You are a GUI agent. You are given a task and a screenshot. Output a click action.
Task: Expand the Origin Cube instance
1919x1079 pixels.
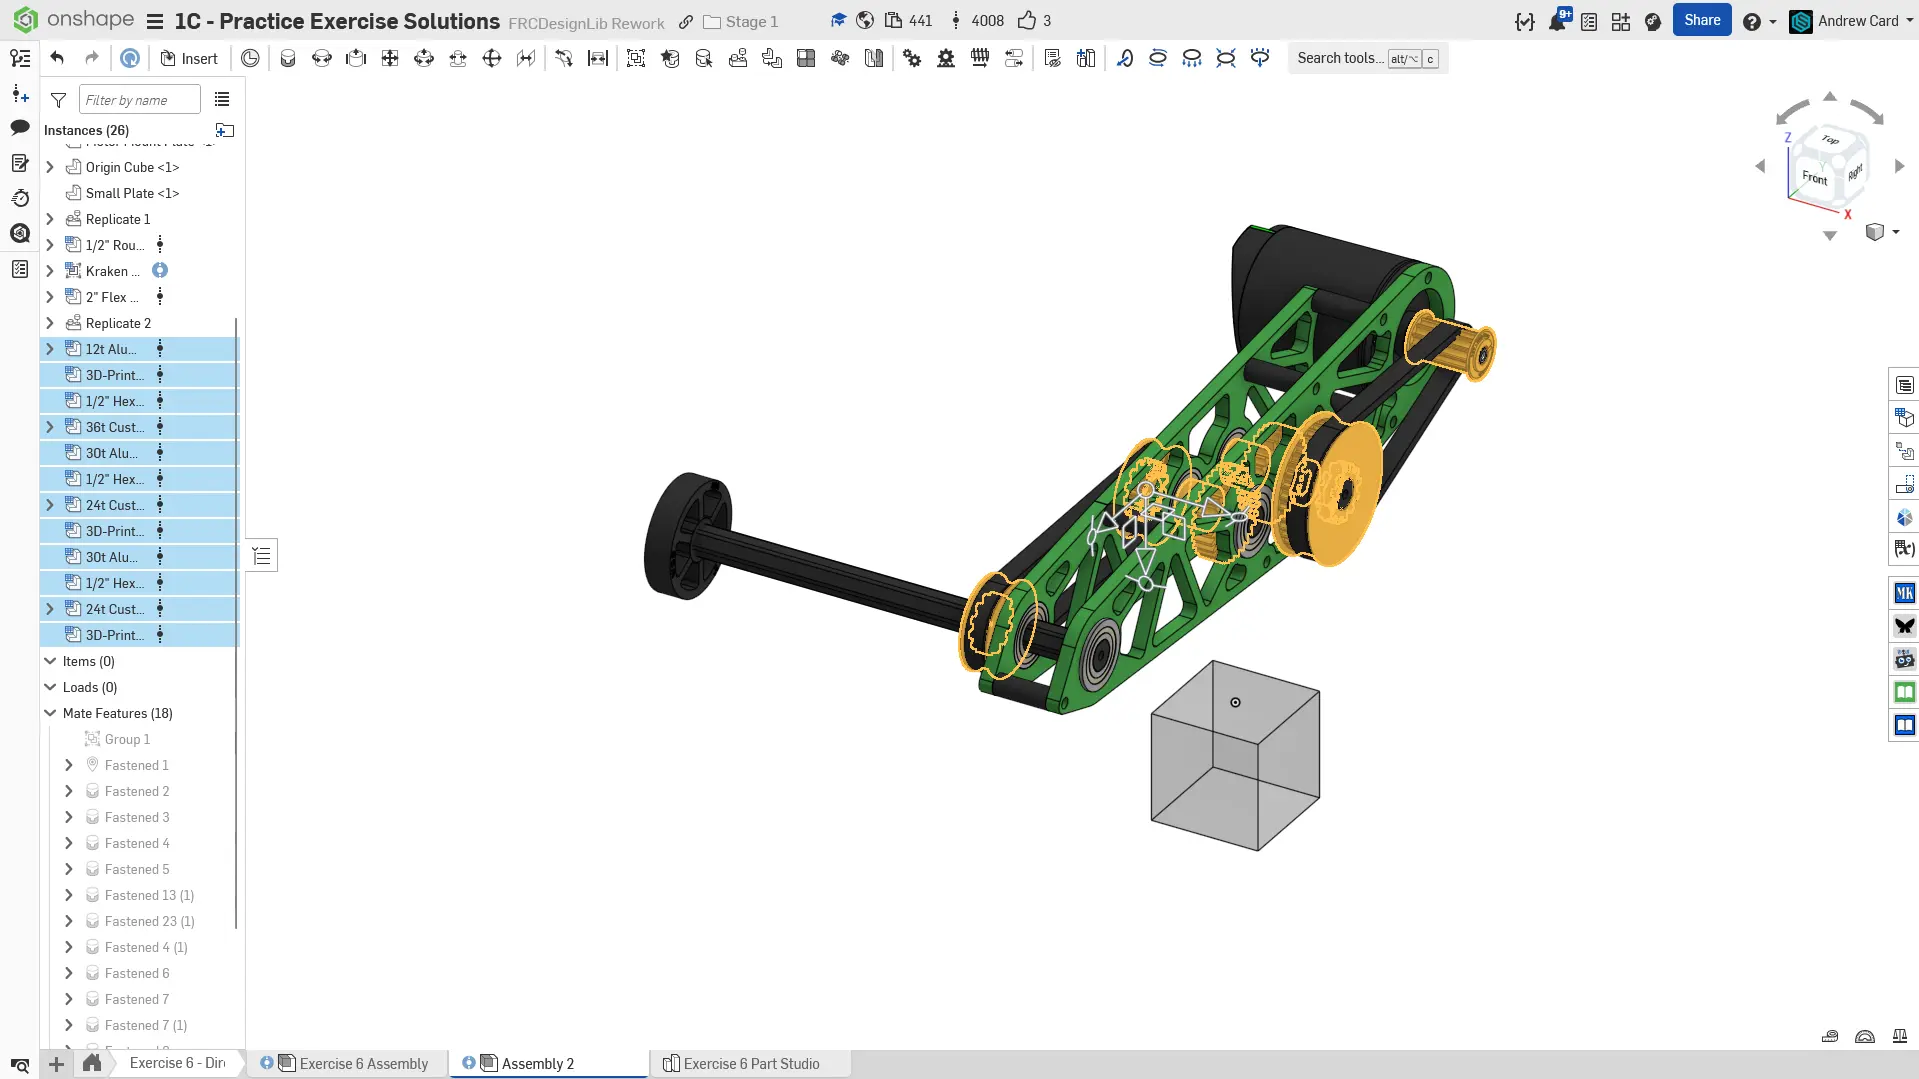[x=50, y=167]
